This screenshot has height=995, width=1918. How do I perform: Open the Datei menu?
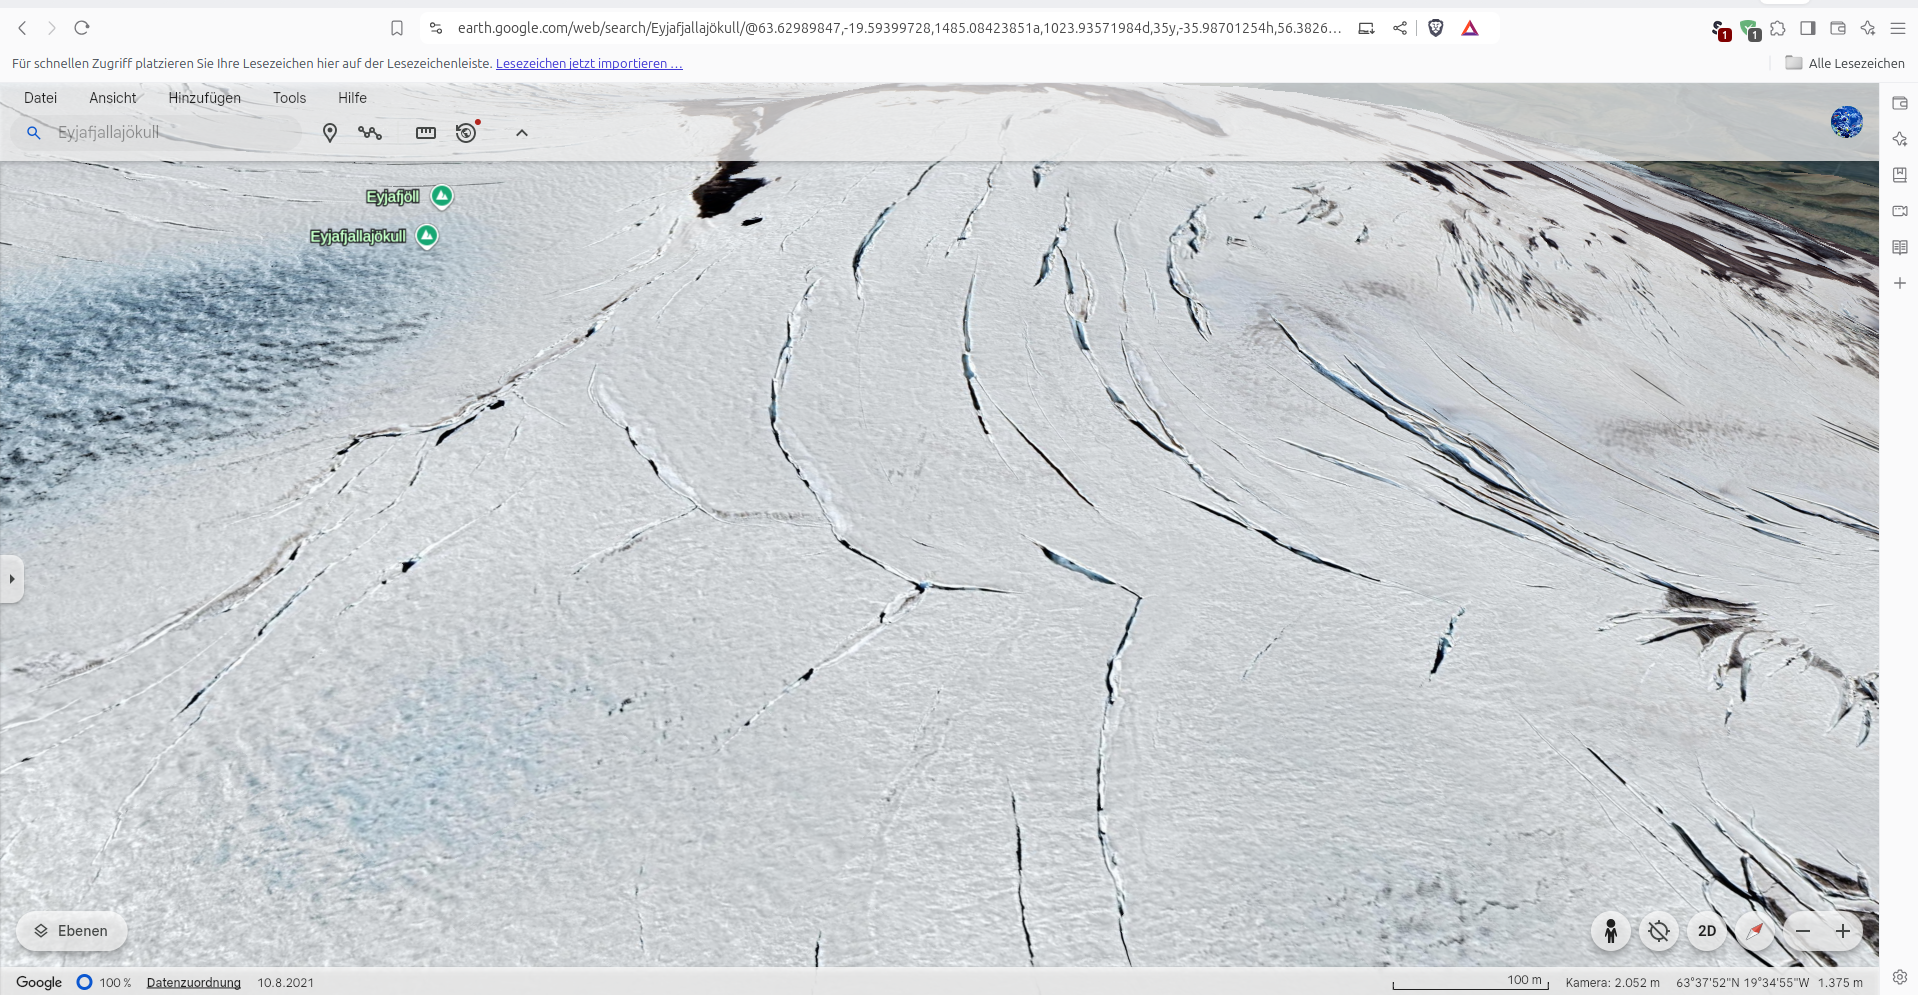pyautogui.click(x=40, y=98)
